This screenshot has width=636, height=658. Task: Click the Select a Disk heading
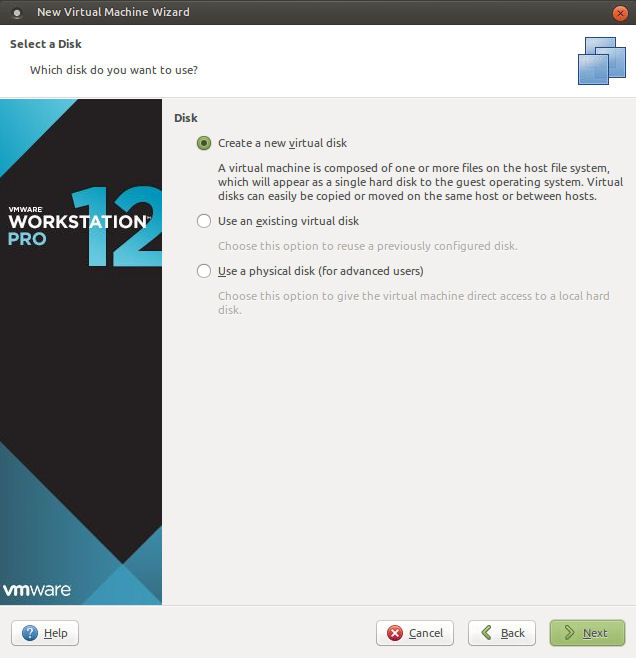click(x=46, y=45)
